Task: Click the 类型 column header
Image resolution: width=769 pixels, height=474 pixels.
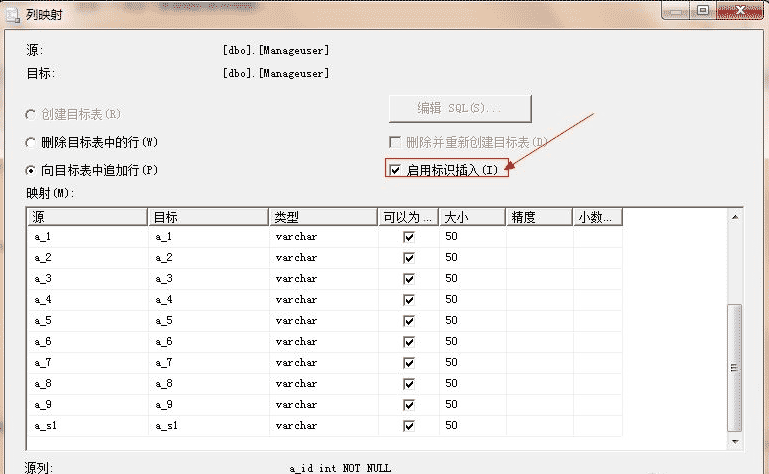Action: click(x=323, y=217)
